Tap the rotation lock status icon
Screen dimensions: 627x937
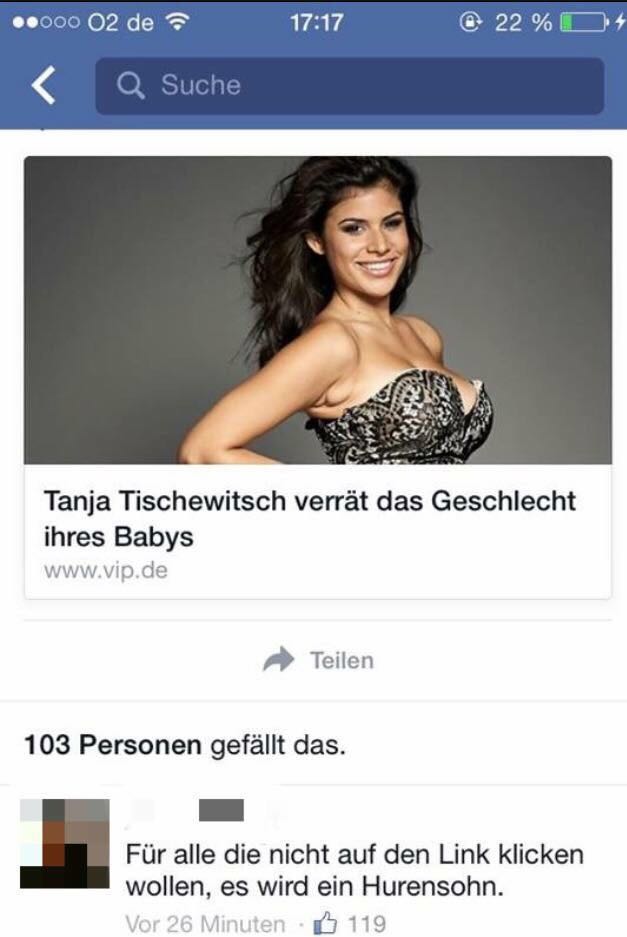(470, 22)
